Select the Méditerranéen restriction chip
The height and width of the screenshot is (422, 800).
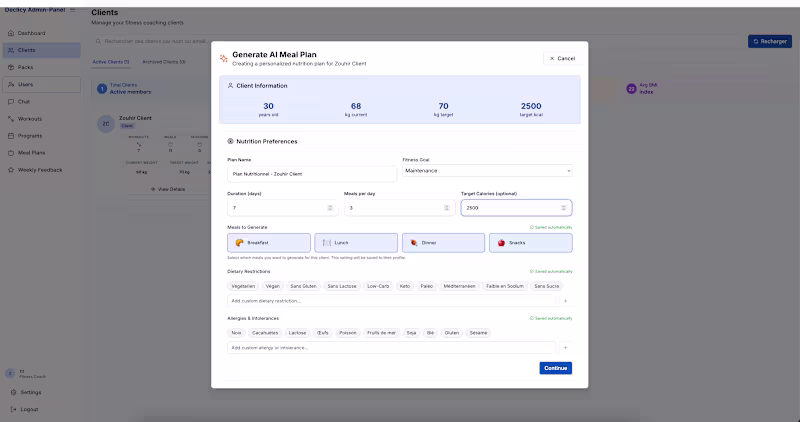pos(459,286)
